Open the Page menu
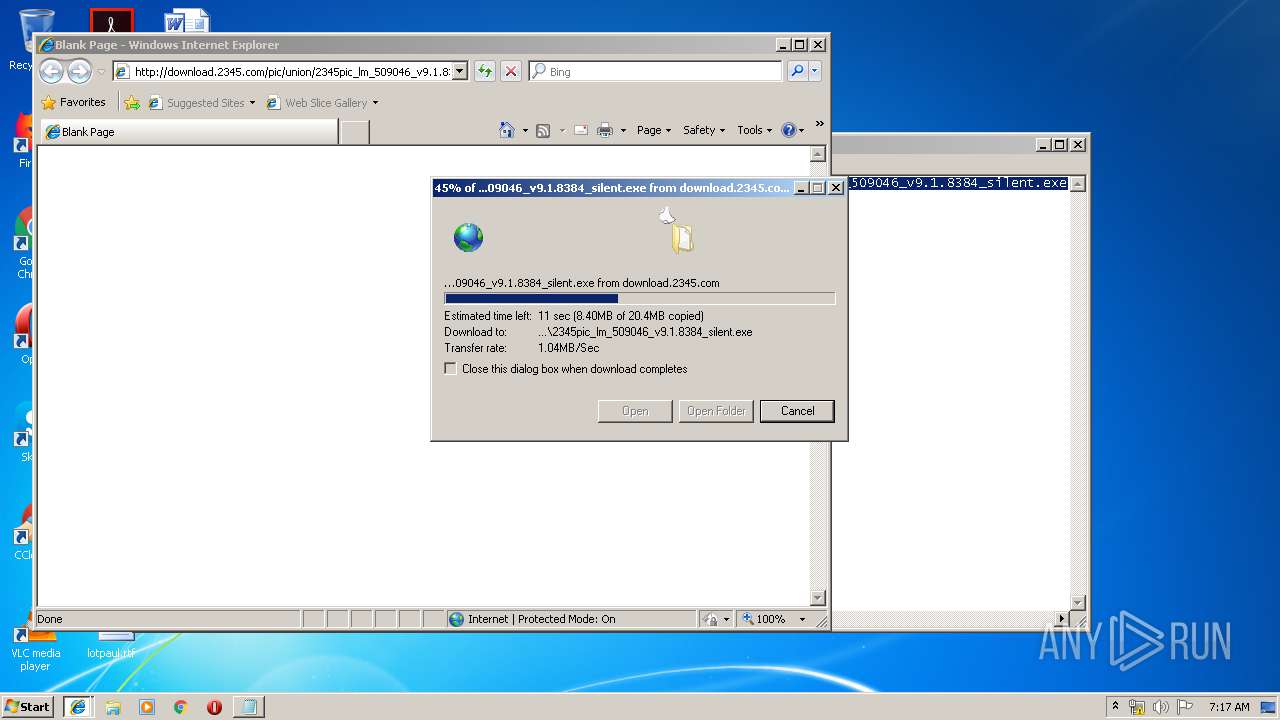1280x720 pixels. pyautogui.click(x=654, y=130)
